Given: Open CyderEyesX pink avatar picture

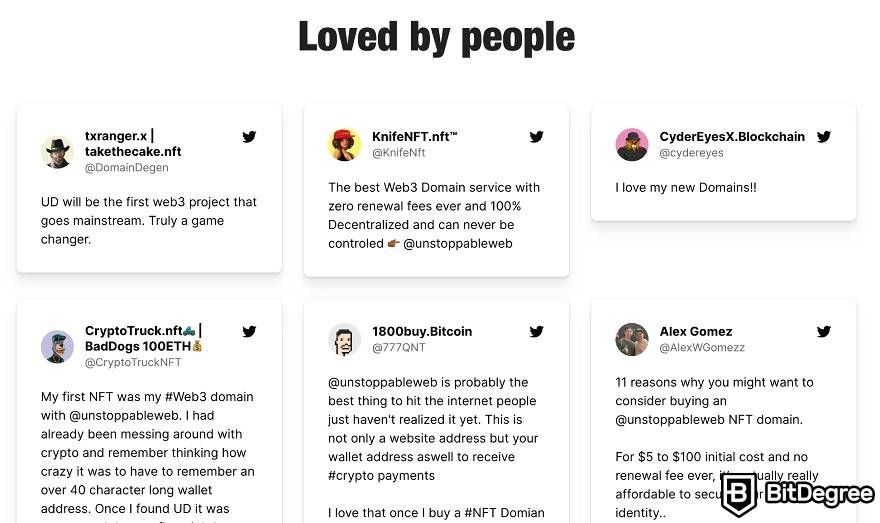Looking at the screenshot, I should pos(632,144).
